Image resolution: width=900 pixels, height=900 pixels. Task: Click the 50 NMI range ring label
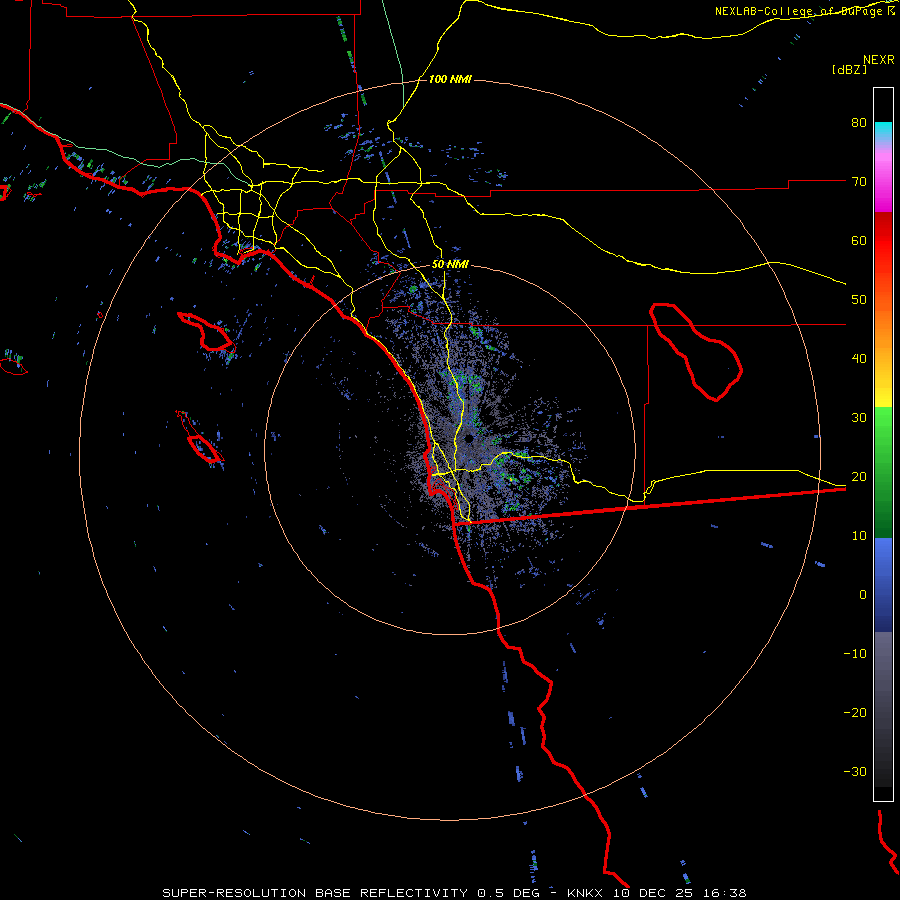[450, 265]
